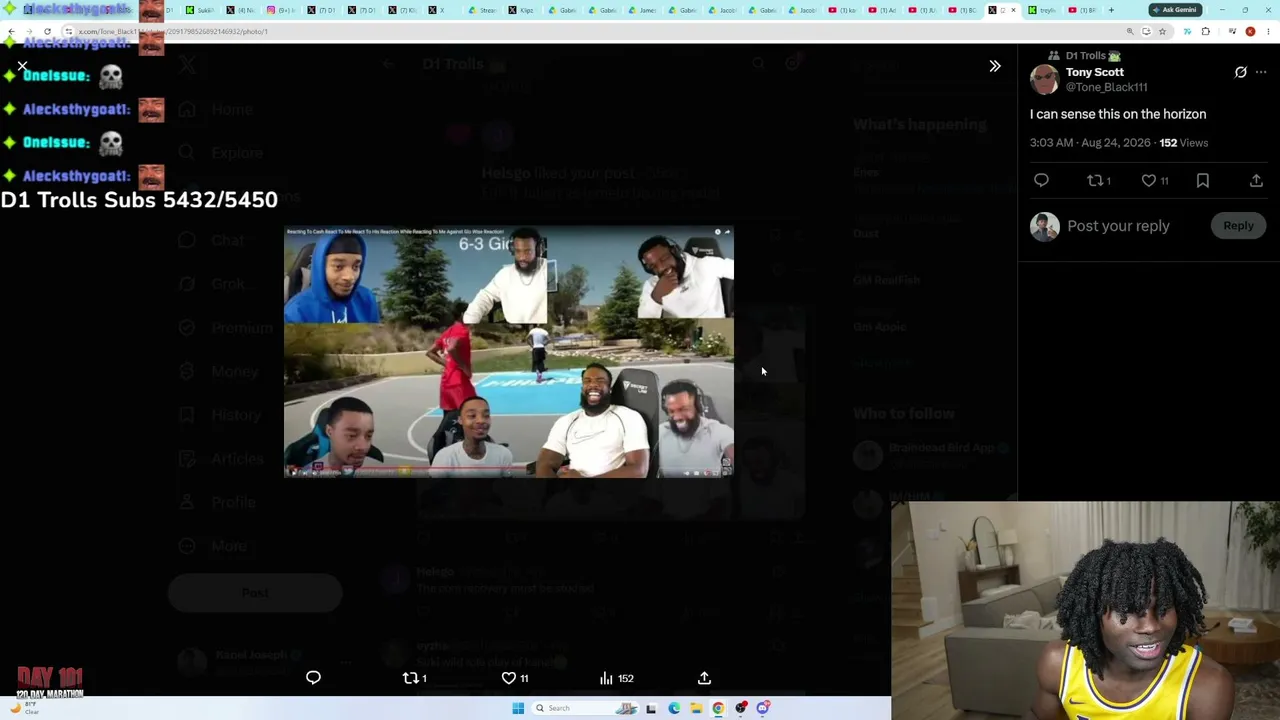Click the reply icon beside the bookmark row
The image size is (1280, 720).
(x=1041, y=180)
